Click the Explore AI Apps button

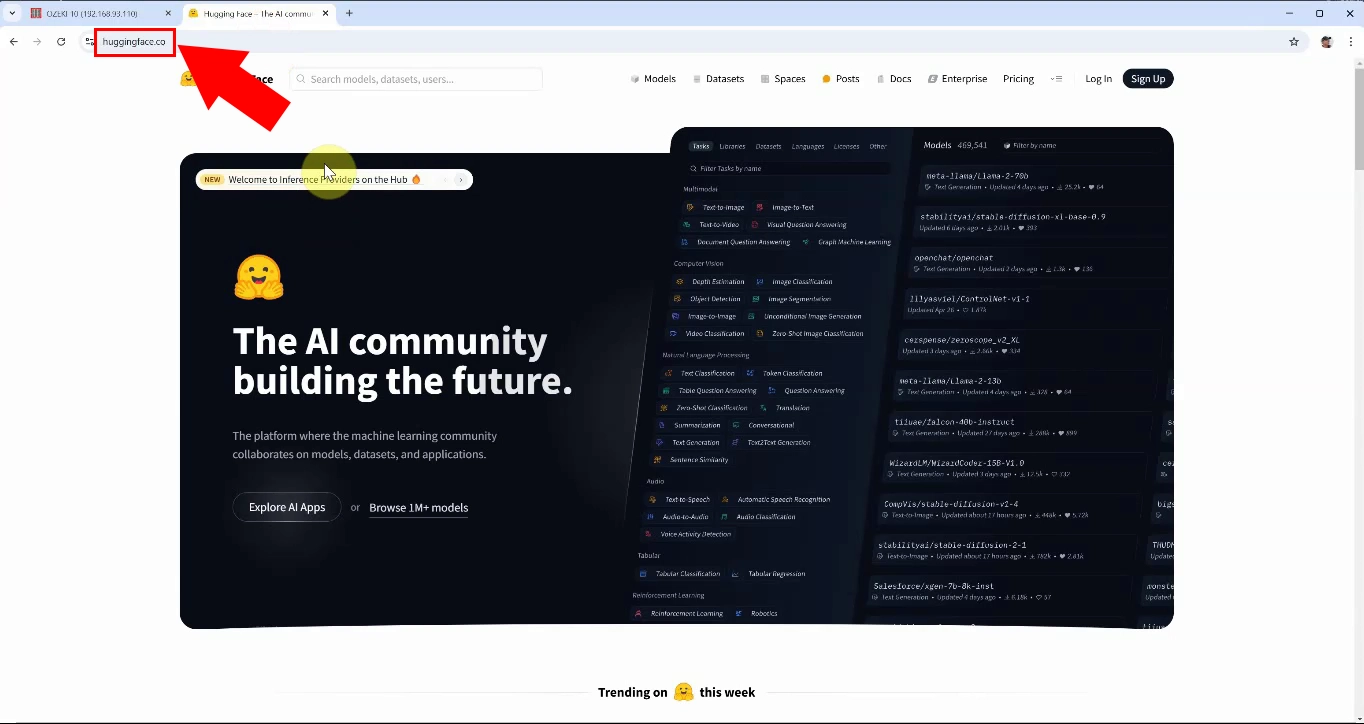pyautogui.click(x=287, y=507)
